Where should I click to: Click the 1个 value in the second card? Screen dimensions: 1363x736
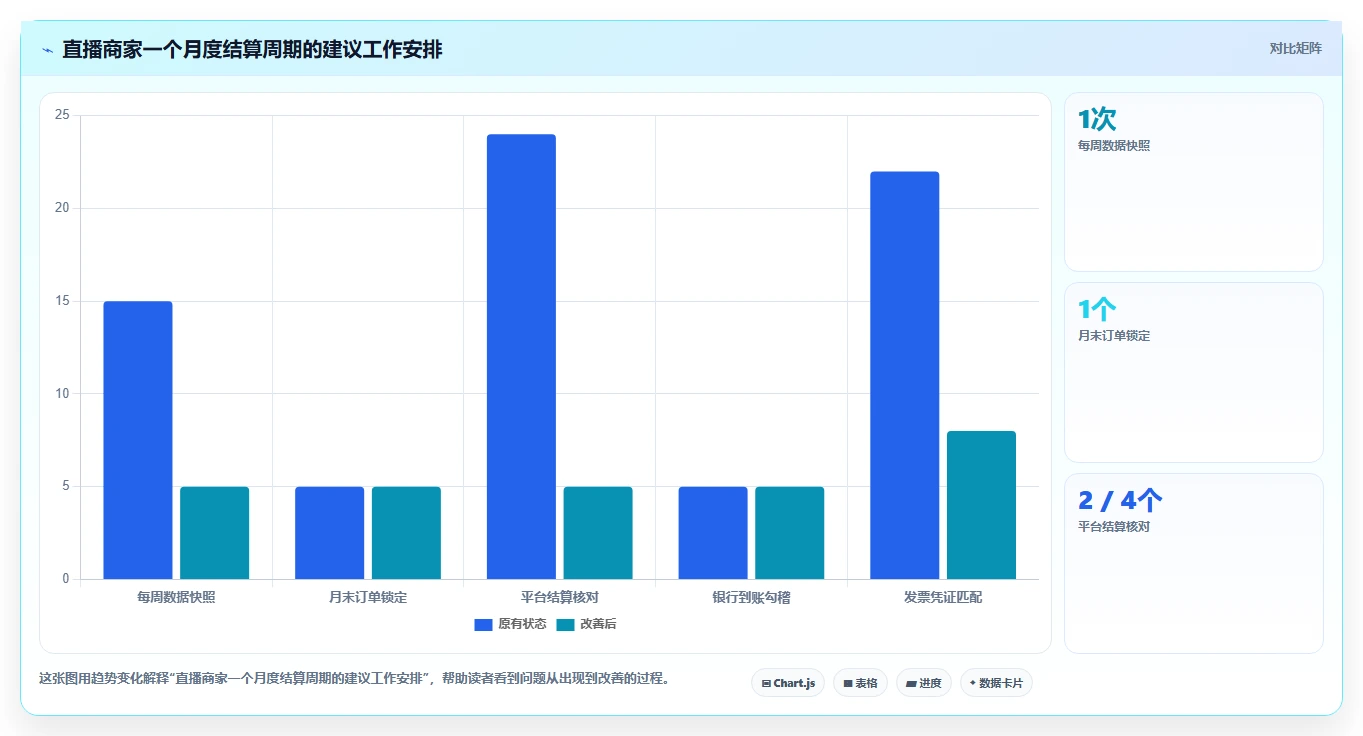coord(1097,310)
